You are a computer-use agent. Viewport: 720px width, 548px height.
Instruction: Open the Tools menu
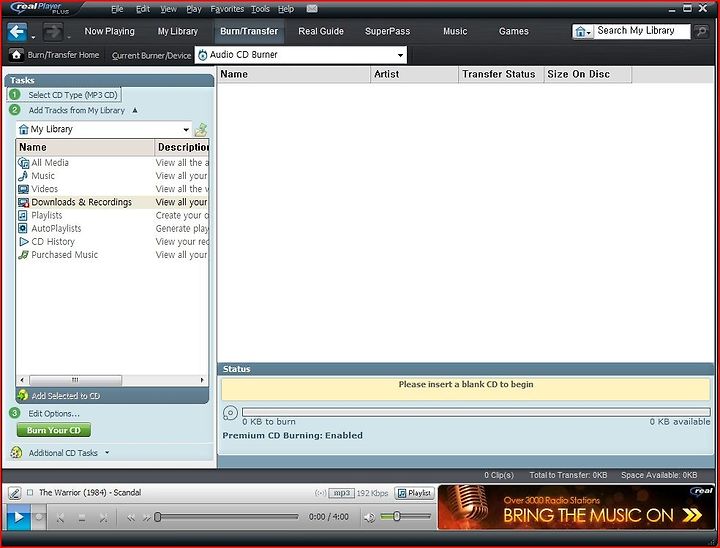pyautogui.click(x=260, y=9)
